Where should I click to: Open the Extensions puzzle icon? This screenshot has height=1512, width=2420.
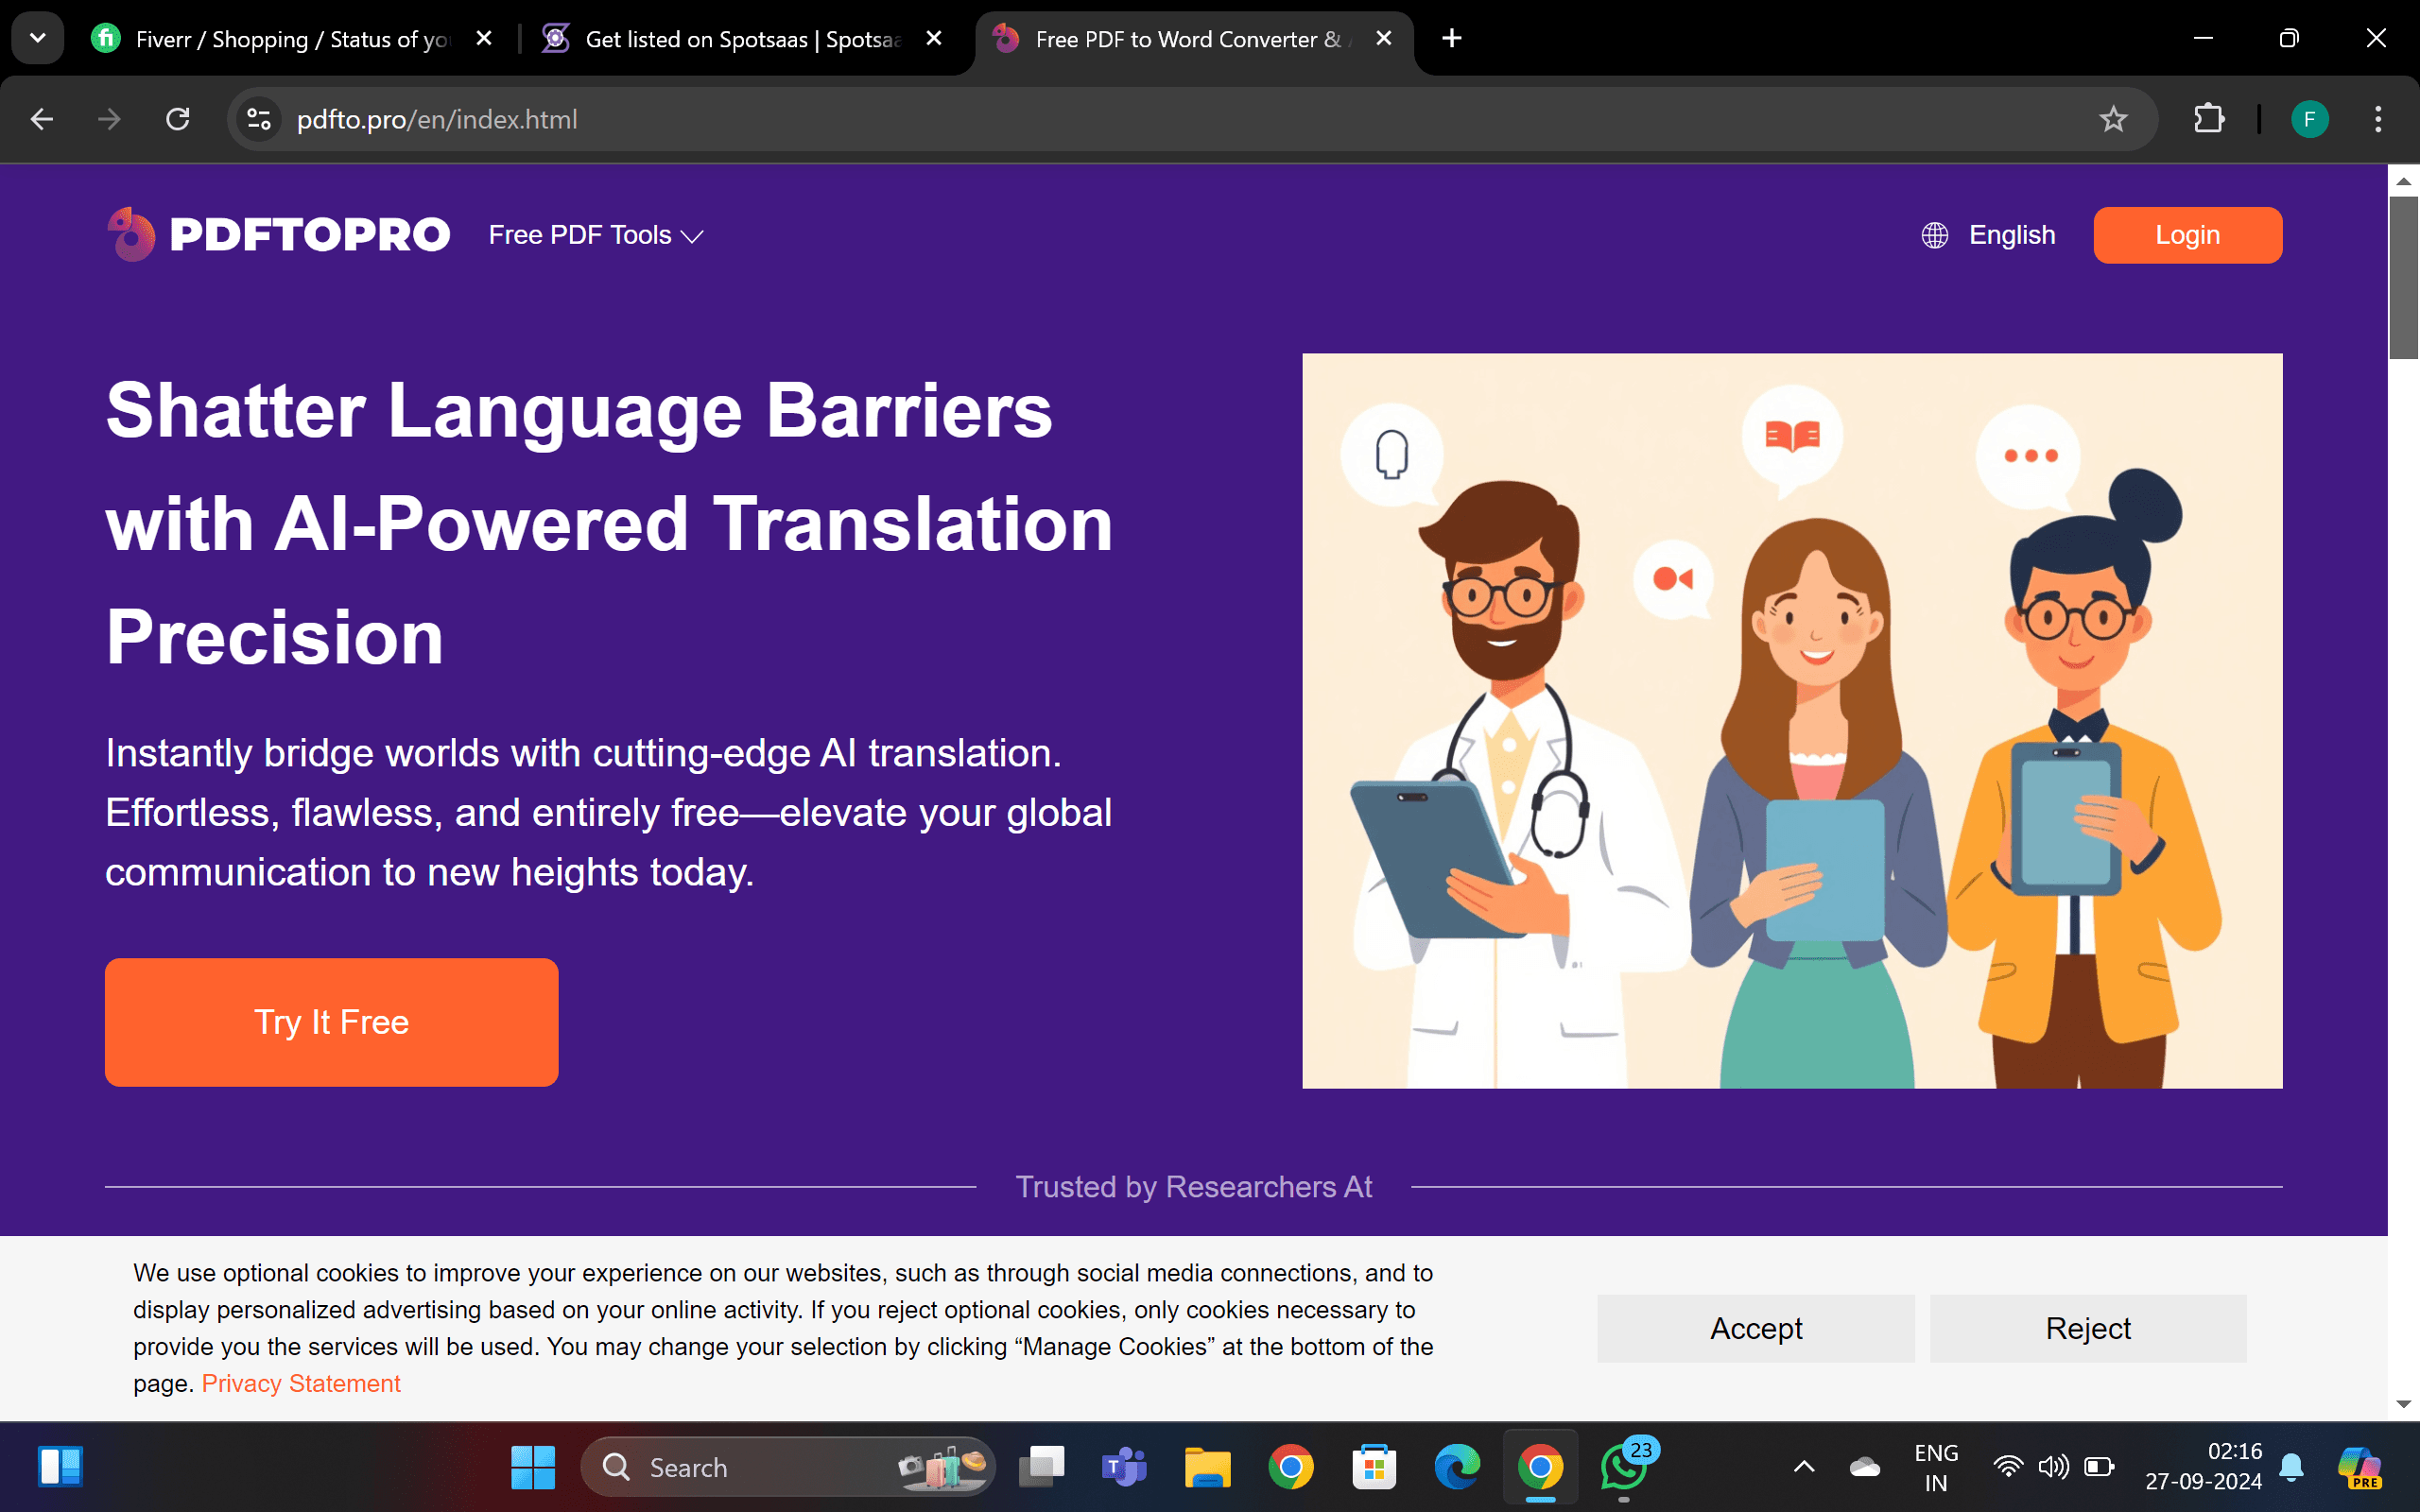click(2209, 119)
